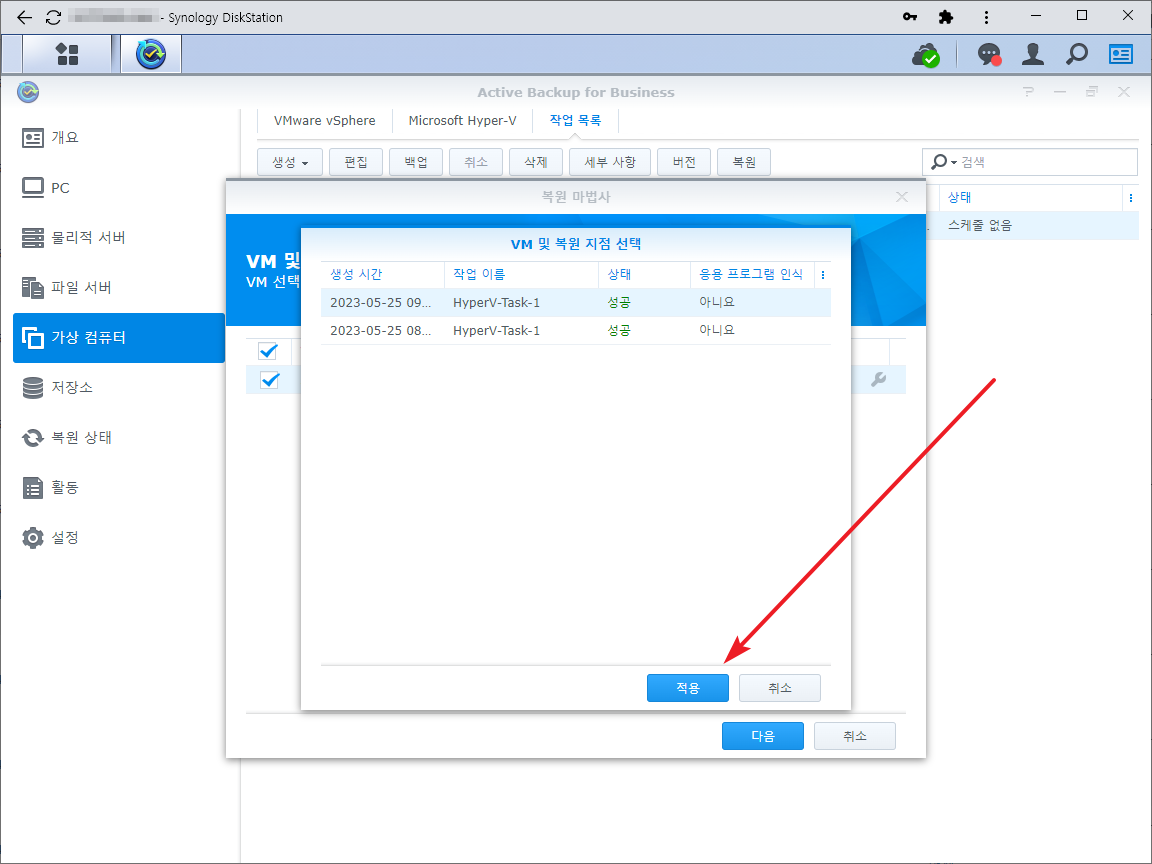Open the notifications chat icon

[x=989, y=54]
